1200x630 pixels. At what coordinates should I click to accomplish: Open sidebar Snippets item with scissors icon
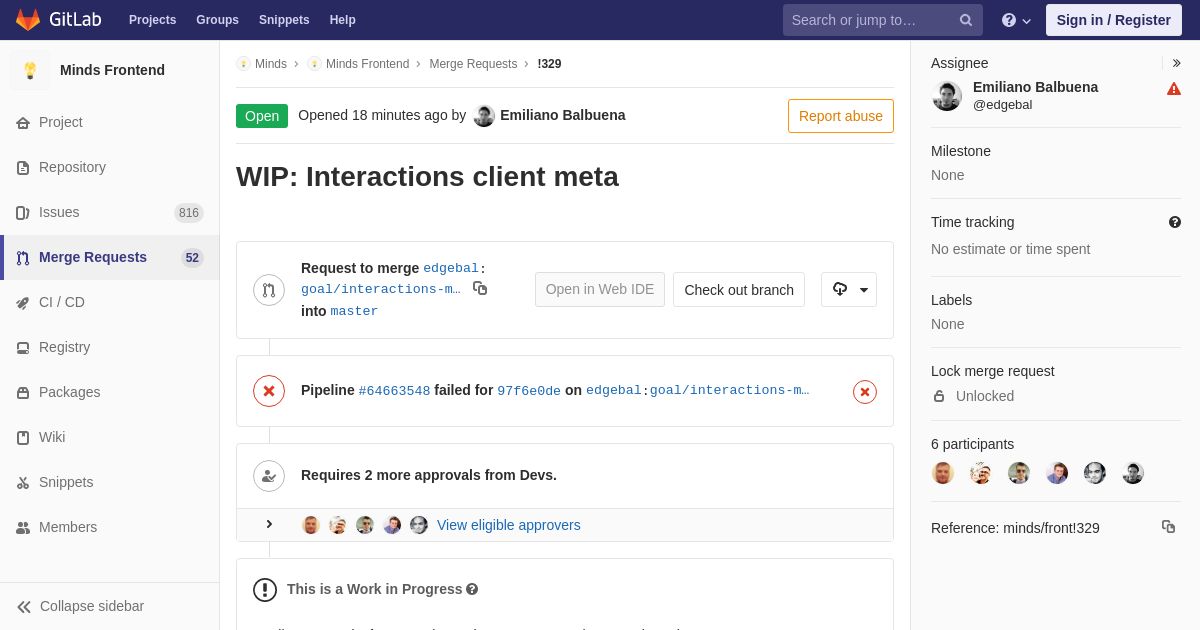[x=110, y=482]
